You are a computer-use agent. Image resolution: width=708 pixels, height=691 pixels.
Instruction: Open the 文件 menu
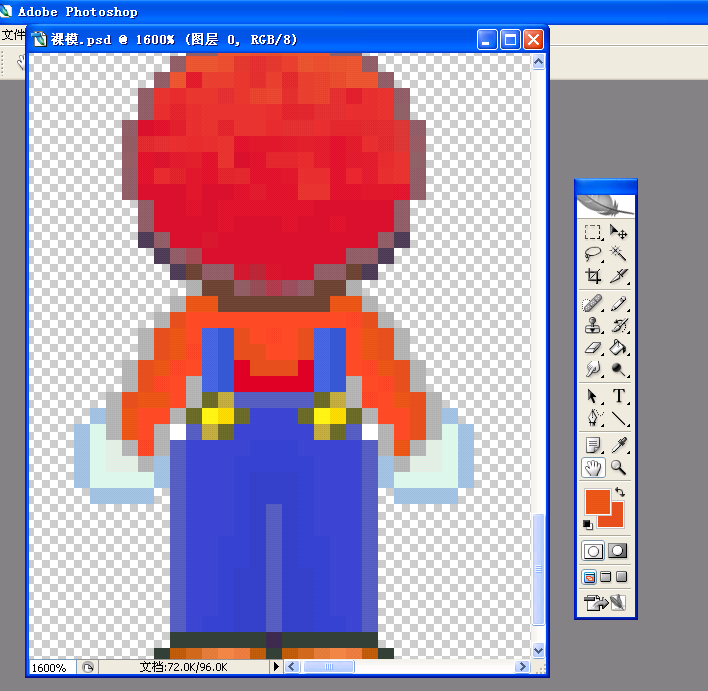(x=13, y=34)
